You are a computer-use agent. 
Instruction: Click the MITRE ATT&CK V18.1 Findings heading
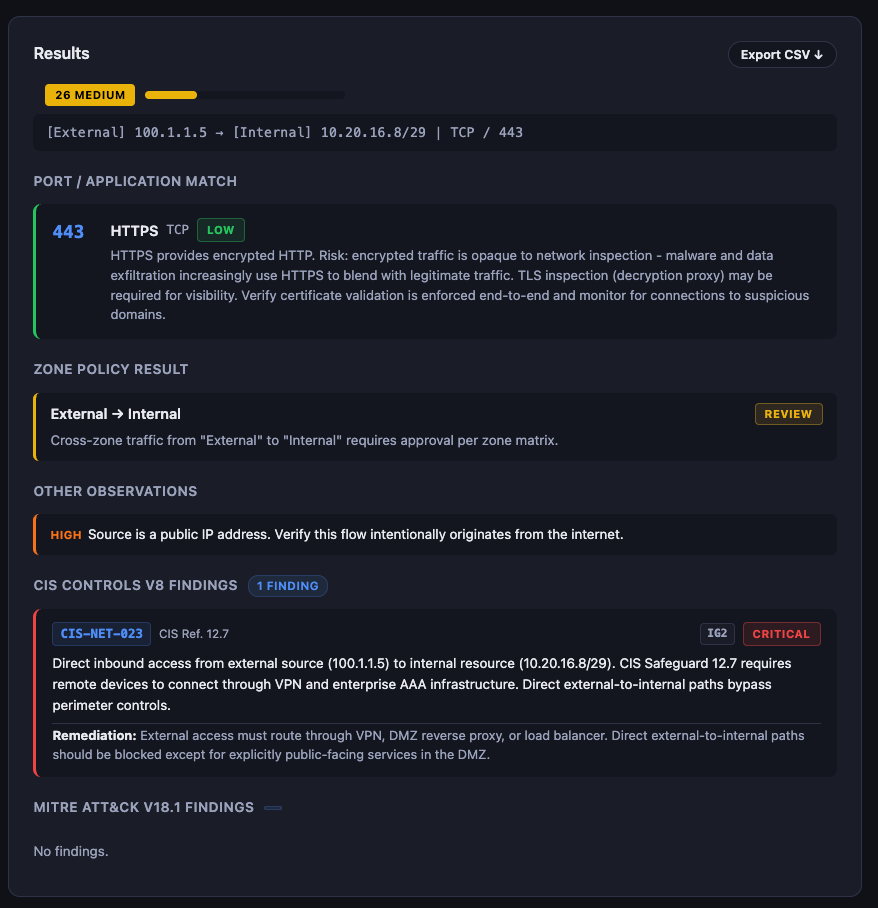coord(144,807)
